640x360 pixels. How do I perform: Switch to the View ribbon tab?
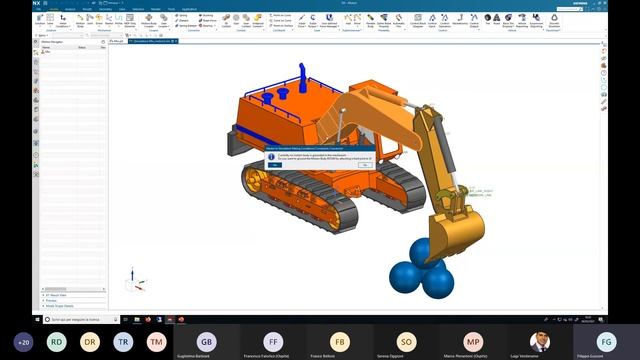122,9
